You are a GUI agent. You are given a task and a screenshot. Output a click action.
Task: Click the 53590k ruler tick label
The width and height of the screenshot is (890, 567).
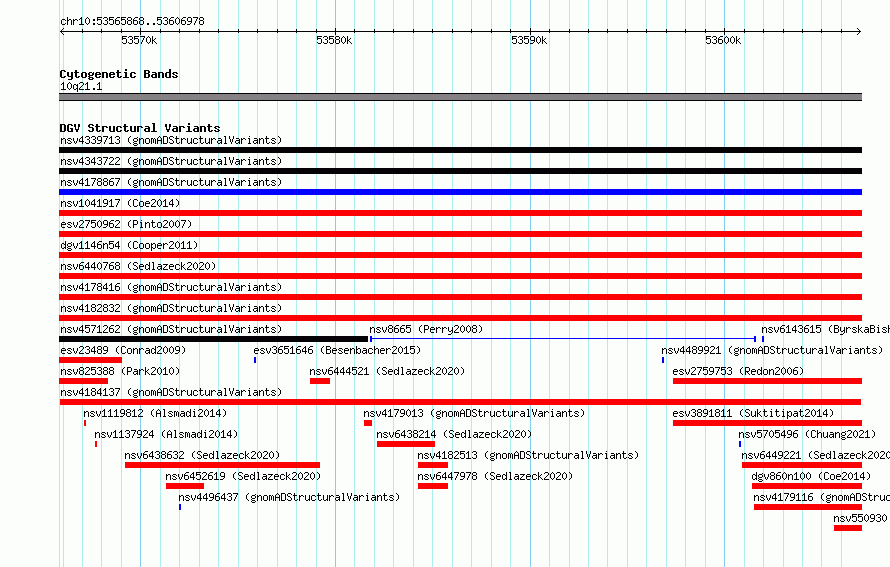529,40
